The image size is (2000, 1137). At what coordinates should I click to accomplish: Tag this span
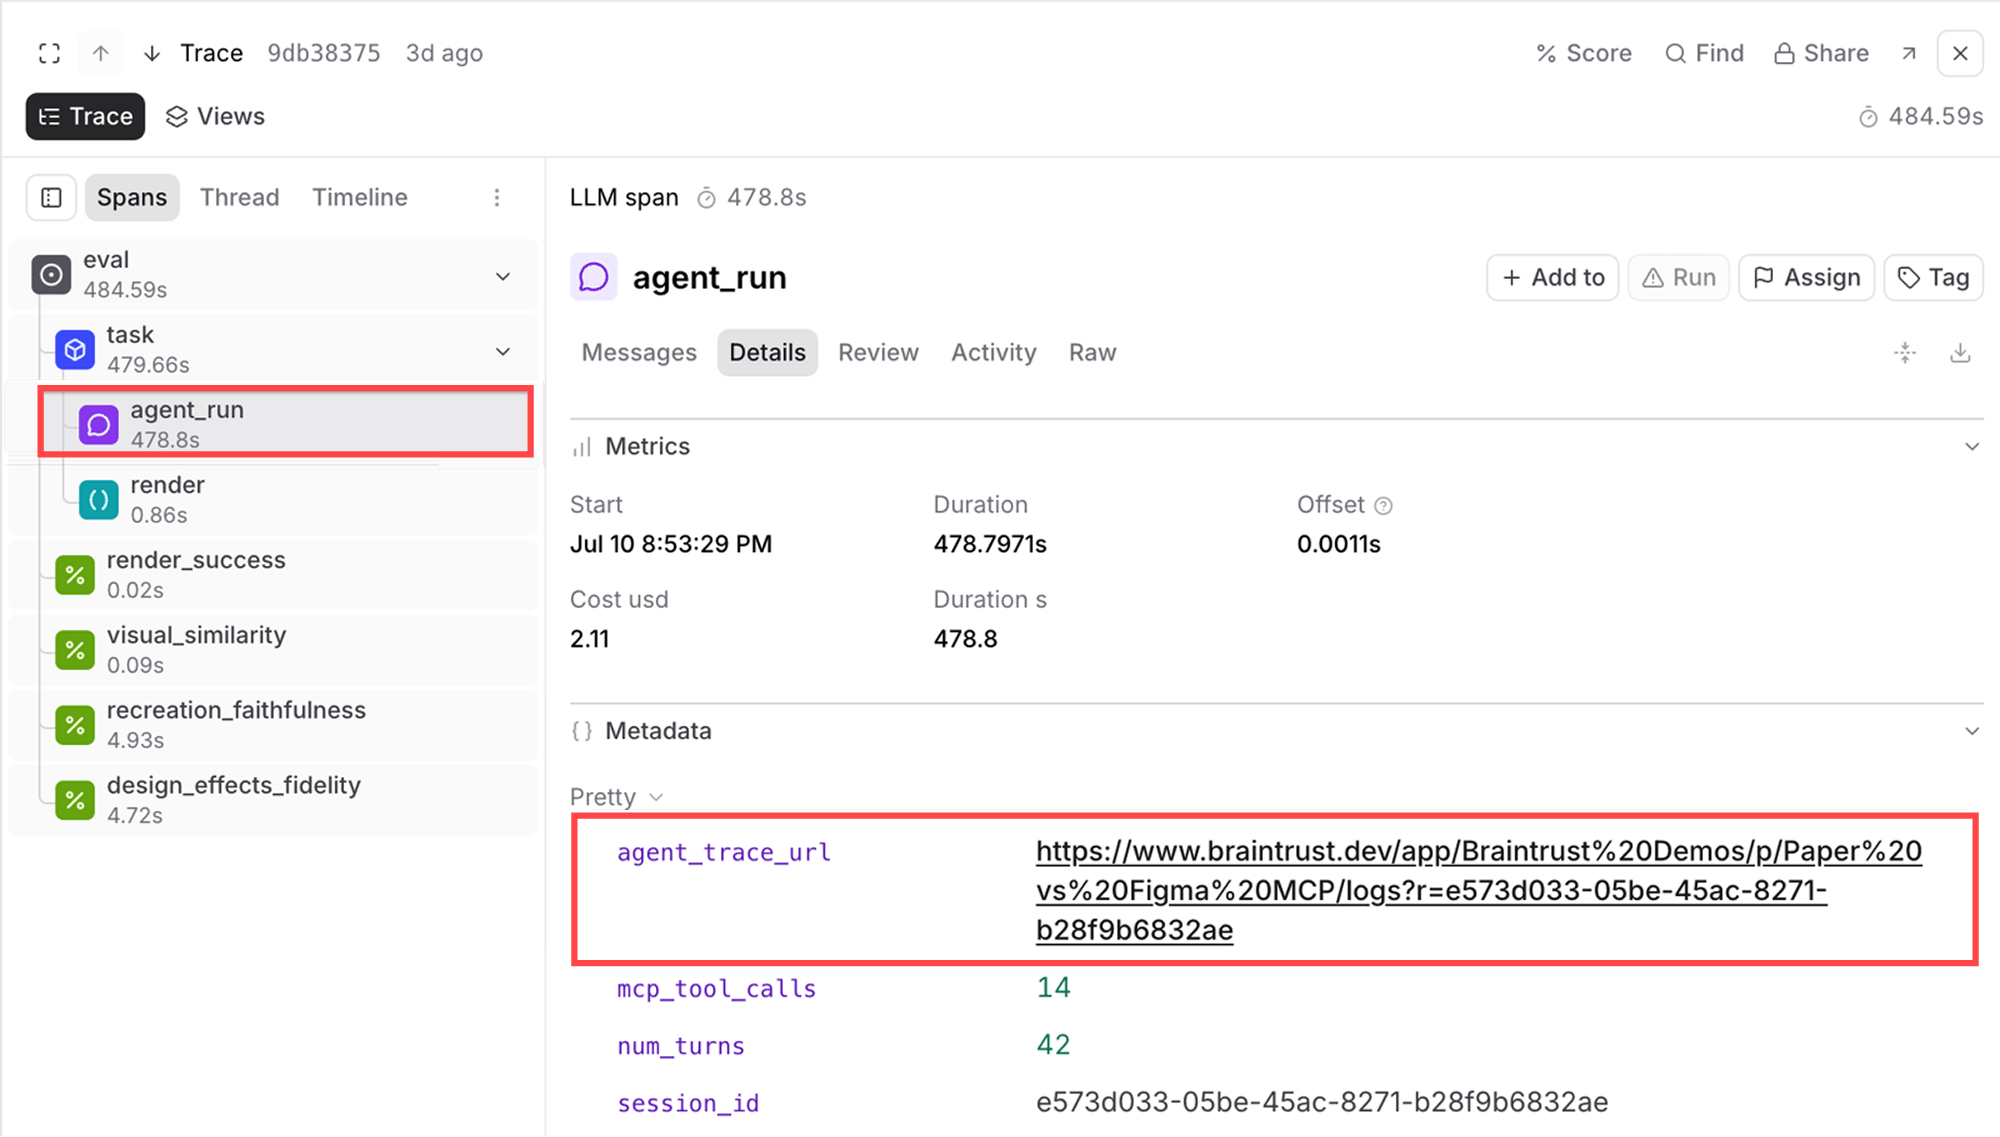pos(1933,277)
